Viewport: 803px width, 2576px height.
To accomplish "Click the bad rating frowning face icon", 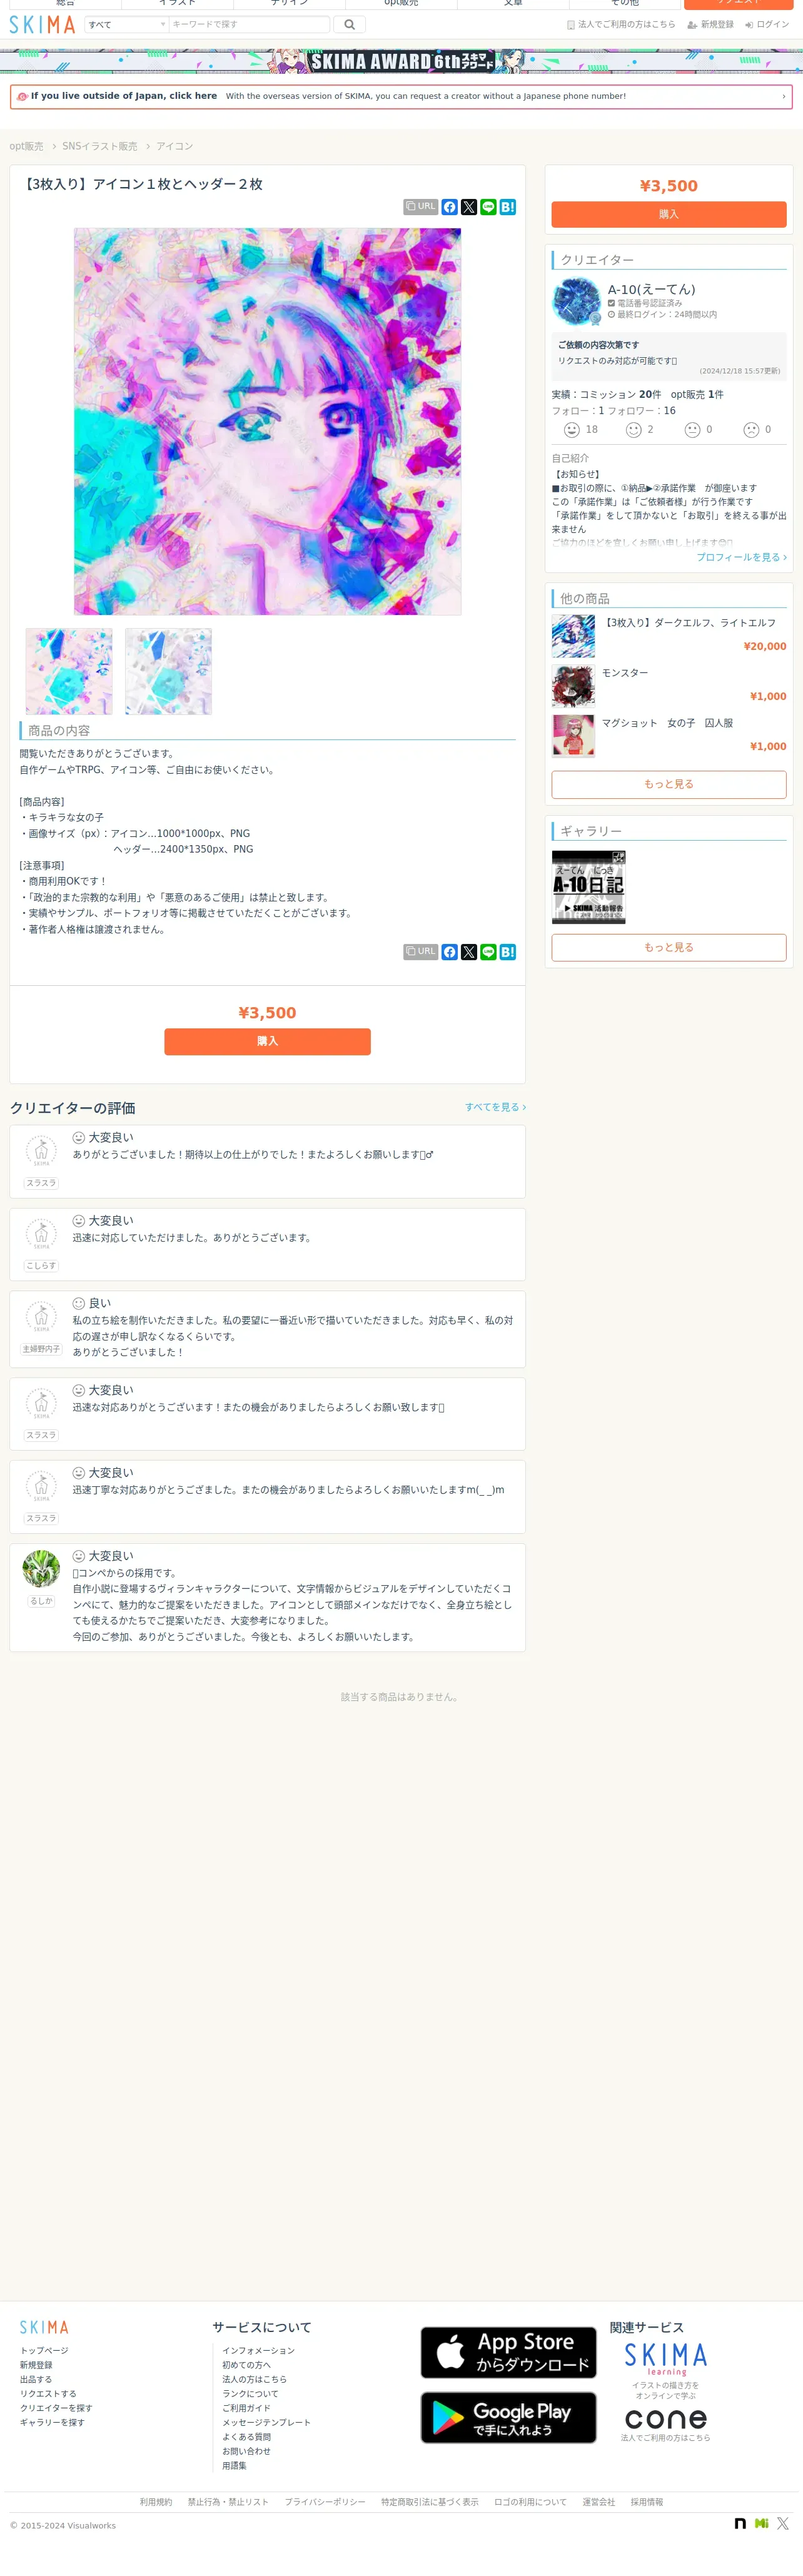I will pyautogui.click(x=751, y=430).
